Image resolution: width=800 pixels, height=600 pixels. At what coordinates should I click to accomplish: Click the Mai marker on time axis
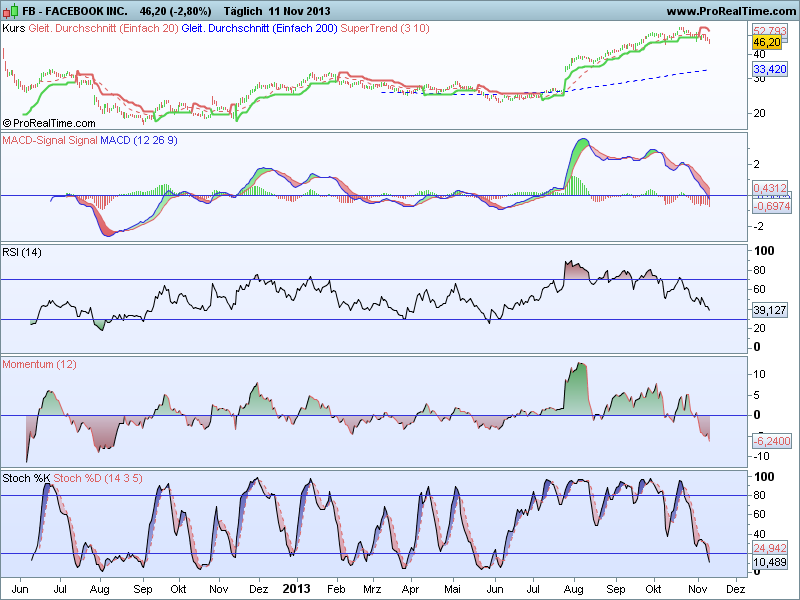click(453, 589)
